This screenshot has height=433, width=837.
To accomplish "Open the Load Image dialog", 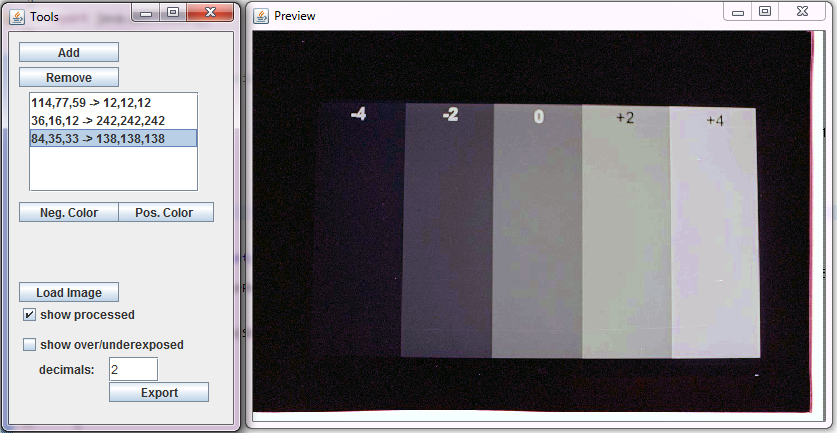I will pyautogui.click(x=68, y=292).
